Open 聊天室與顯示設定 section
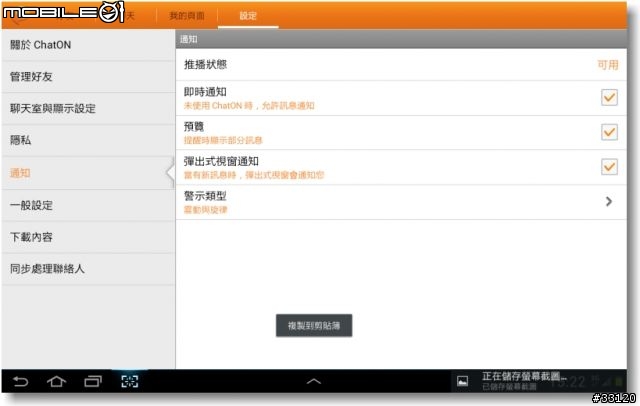This screenshot has width=640, height=406. point(88,109)
